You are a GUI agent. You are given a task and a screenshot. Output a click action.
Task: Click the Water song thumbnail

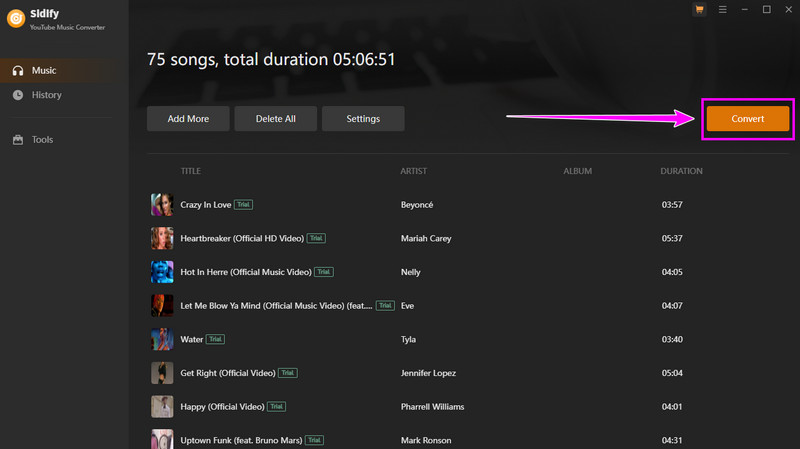click(162, 339)
